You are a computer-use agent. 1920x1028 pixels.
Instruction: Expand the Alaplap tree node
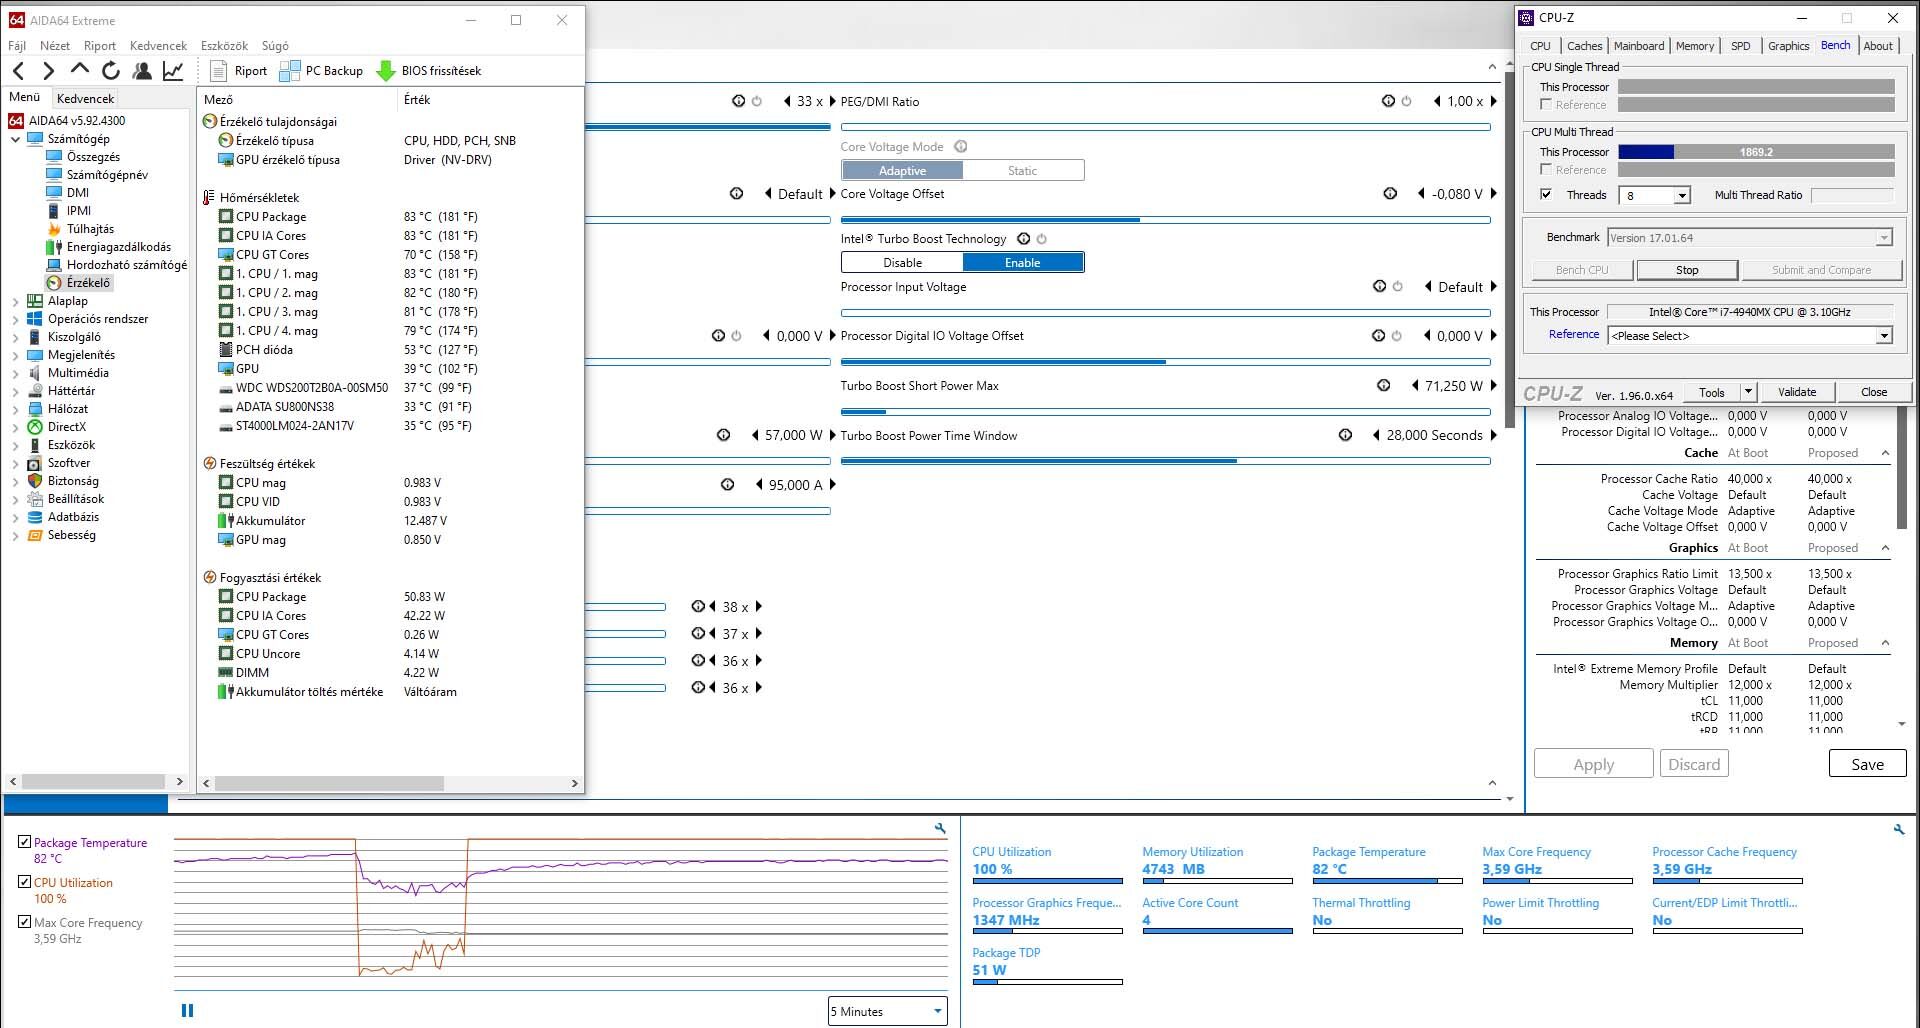coord(16,301)
